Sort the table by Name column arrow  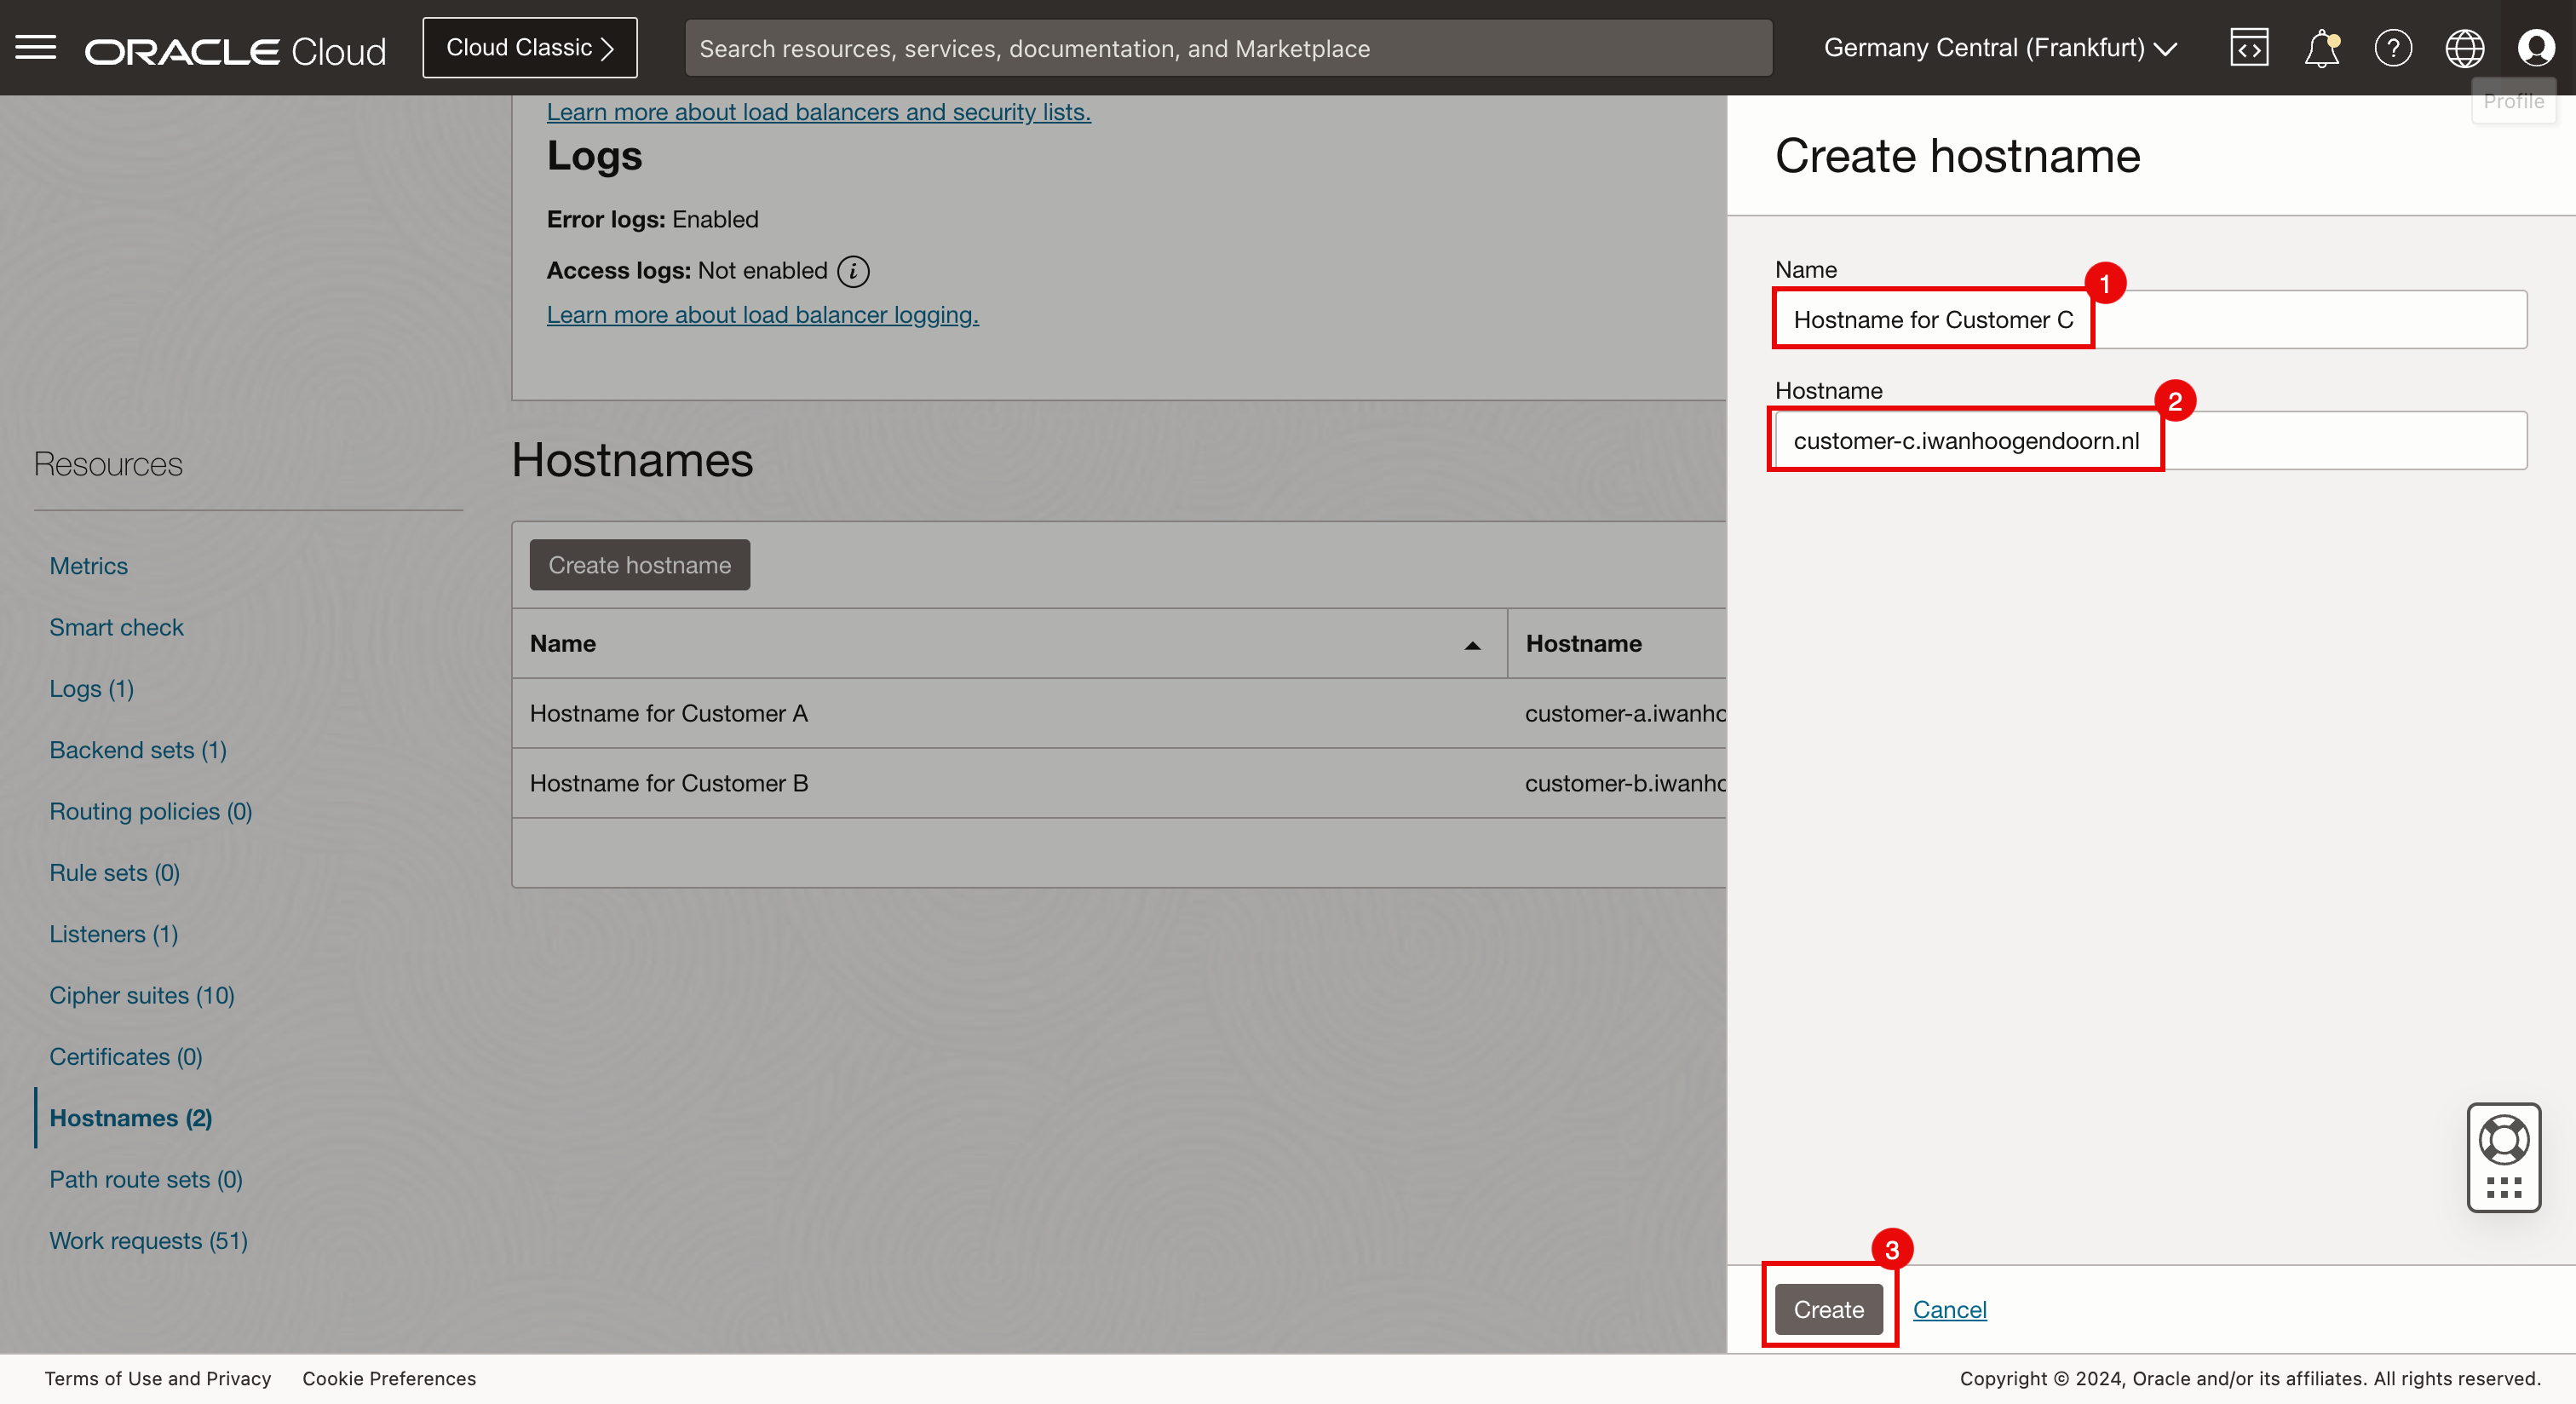(x=1472, y=645)
